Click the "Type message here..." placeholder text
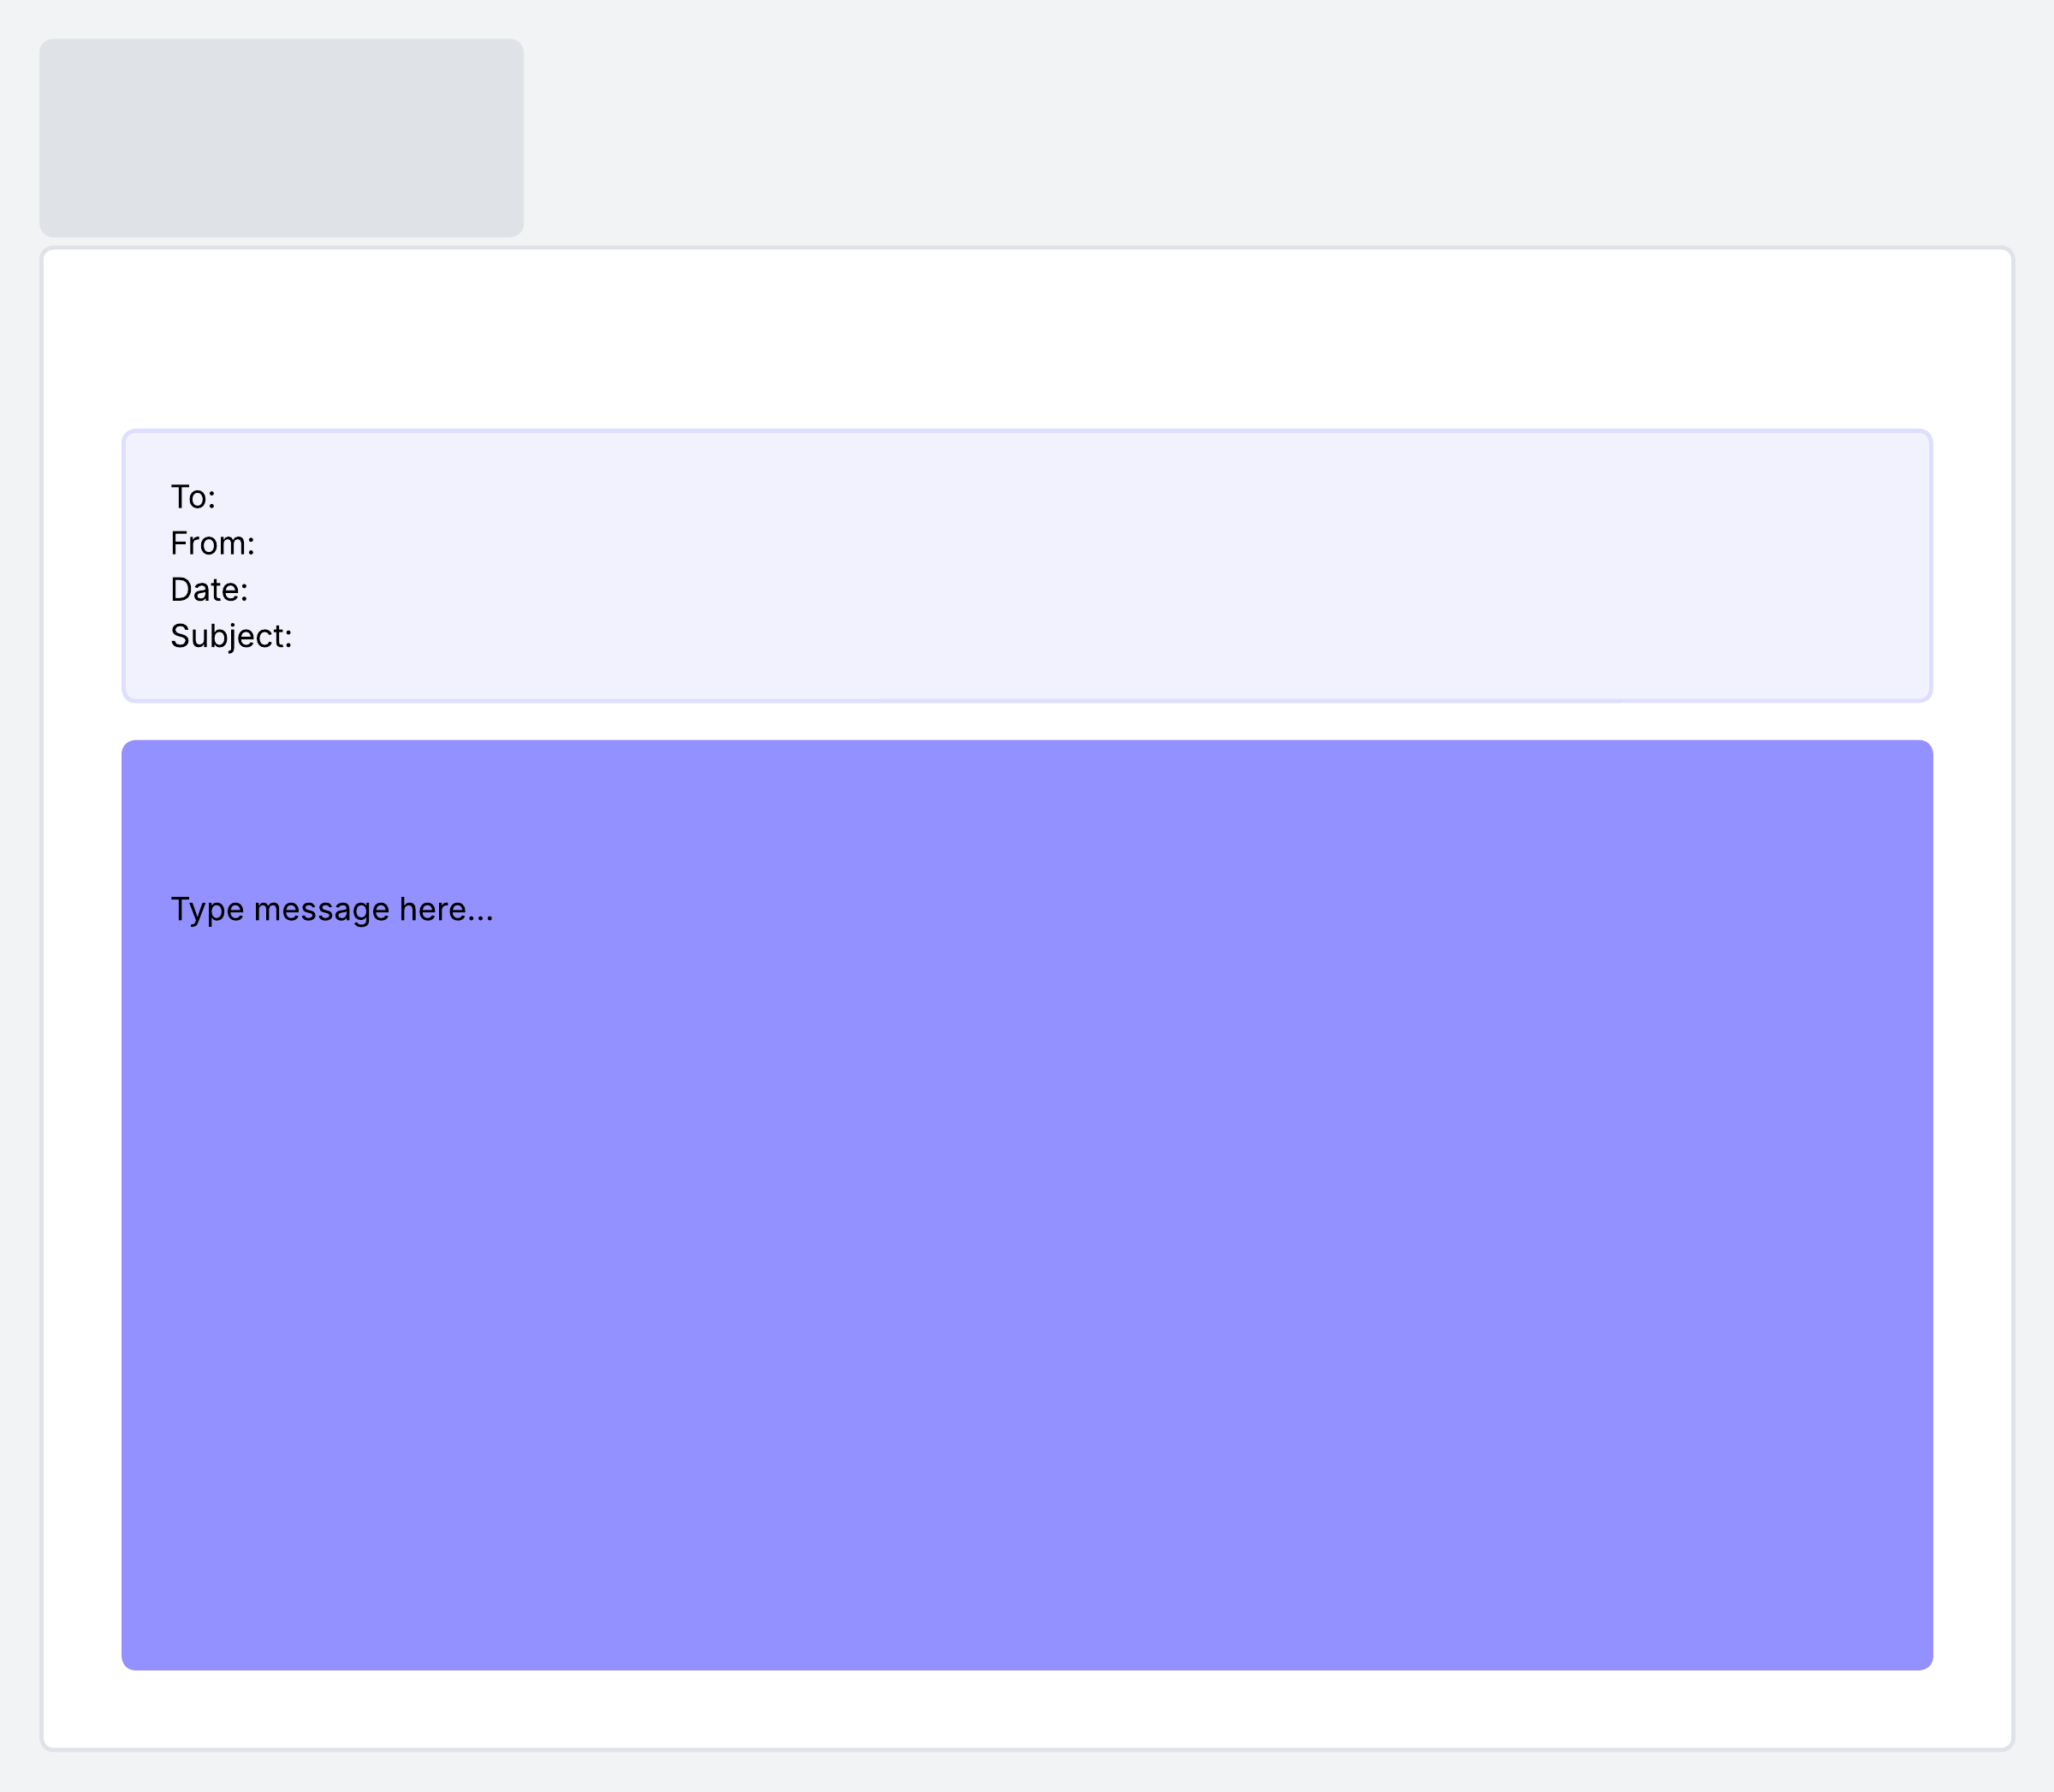 pos(331,909)
